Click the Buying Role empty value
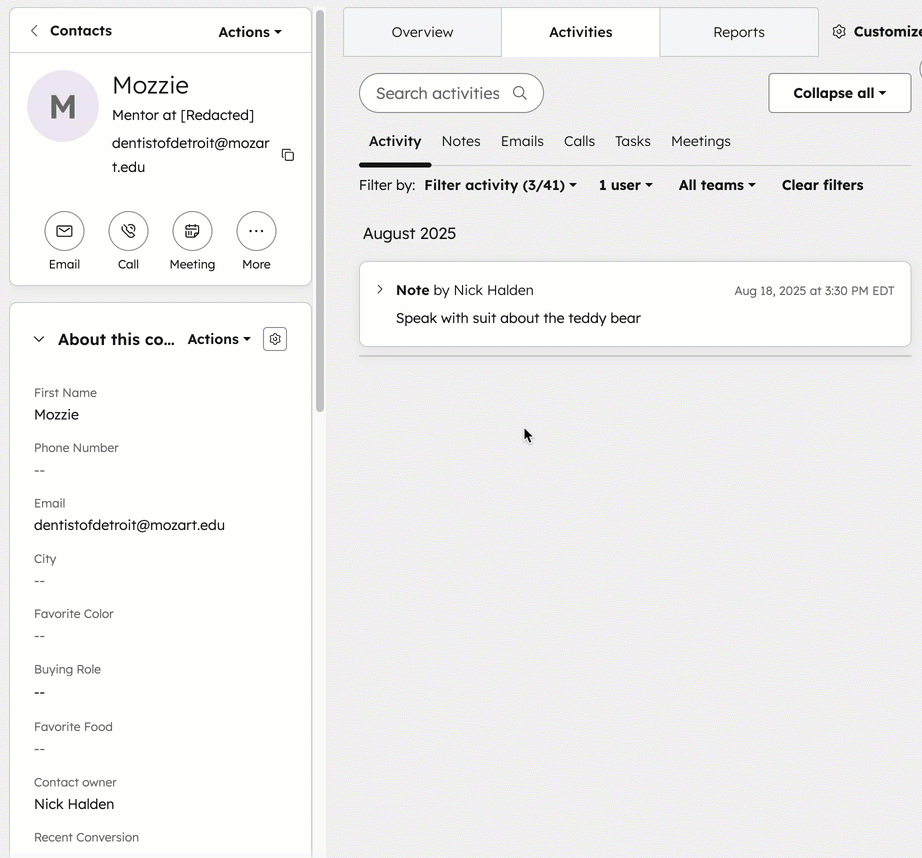This screenshot has height=858, width=922. click(39, 693)
